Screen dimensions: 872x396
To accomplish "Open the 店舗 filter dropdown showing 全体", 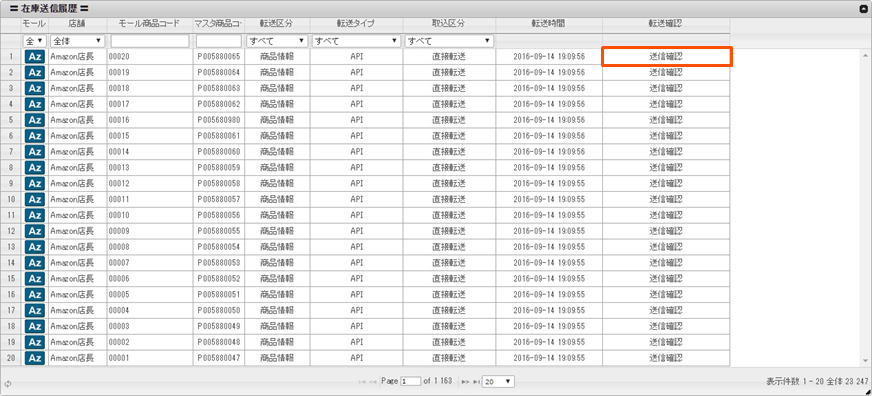I will tap(77, 41).
